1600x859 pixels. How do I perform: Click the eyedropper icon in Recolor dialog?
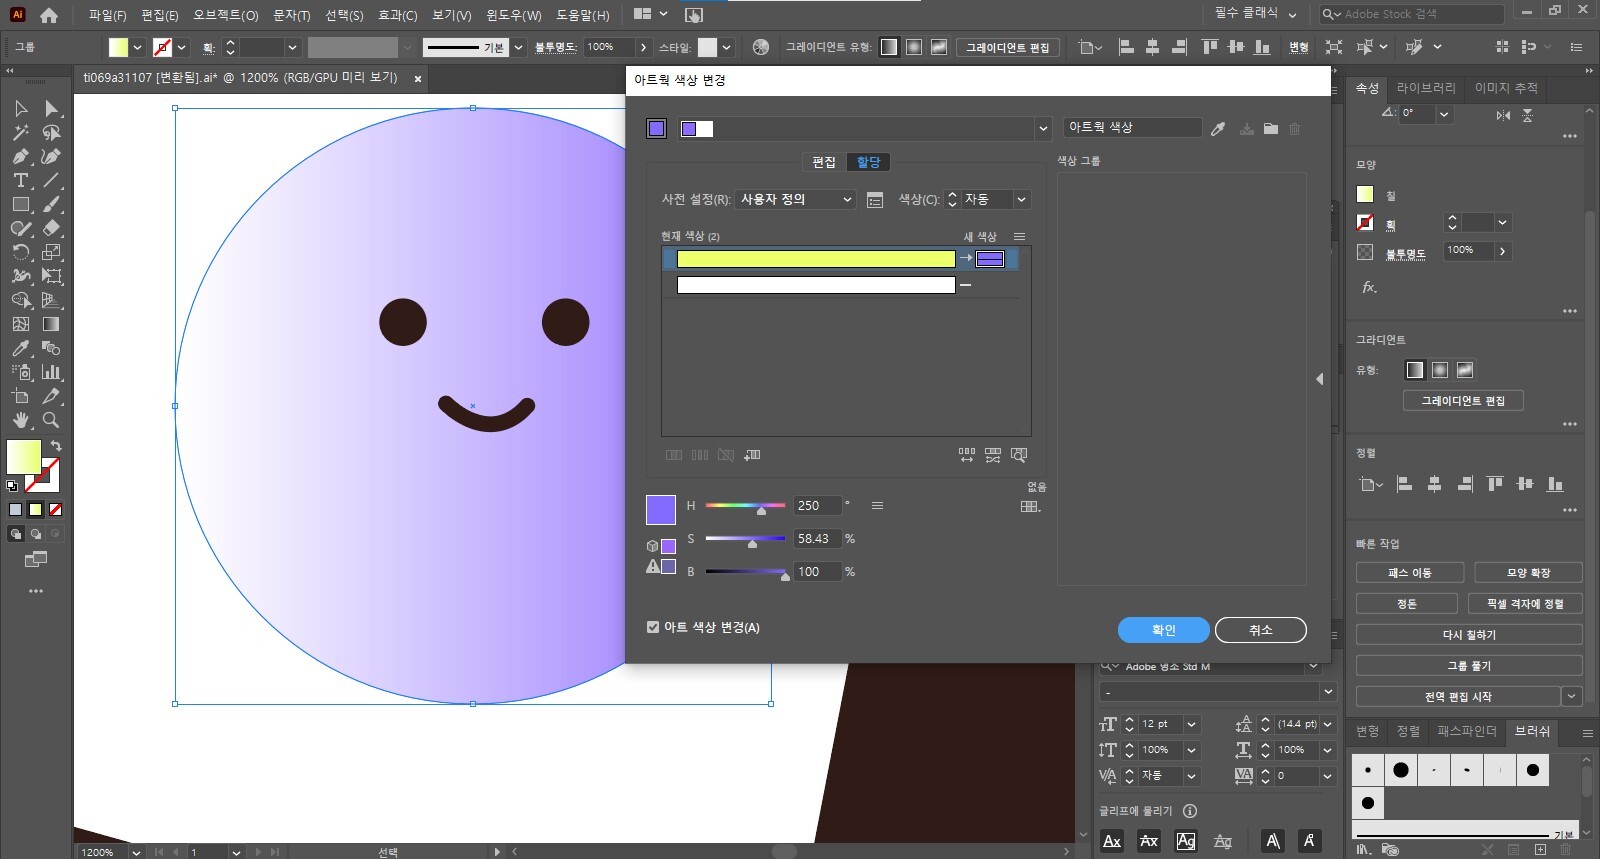[1218, 129]
